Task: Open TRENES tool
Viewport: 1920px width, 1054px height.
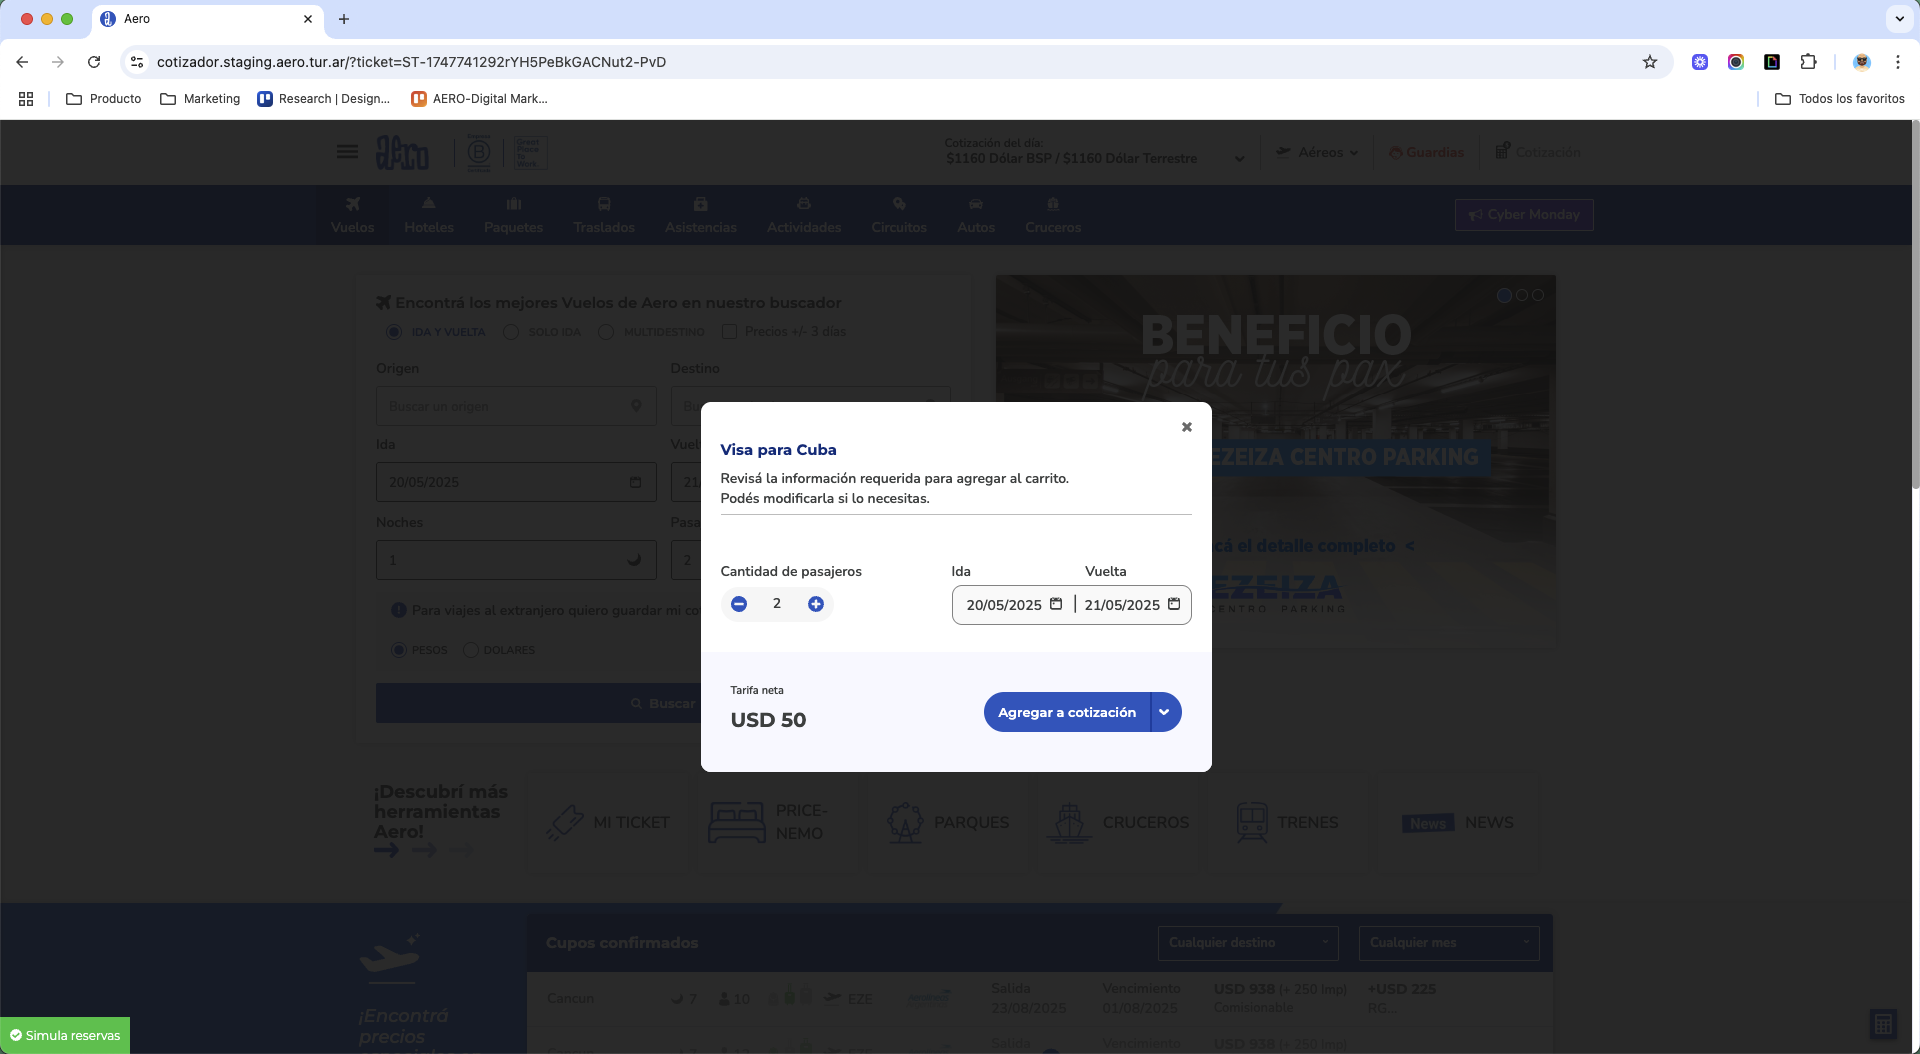Action: click(1287, 822)
